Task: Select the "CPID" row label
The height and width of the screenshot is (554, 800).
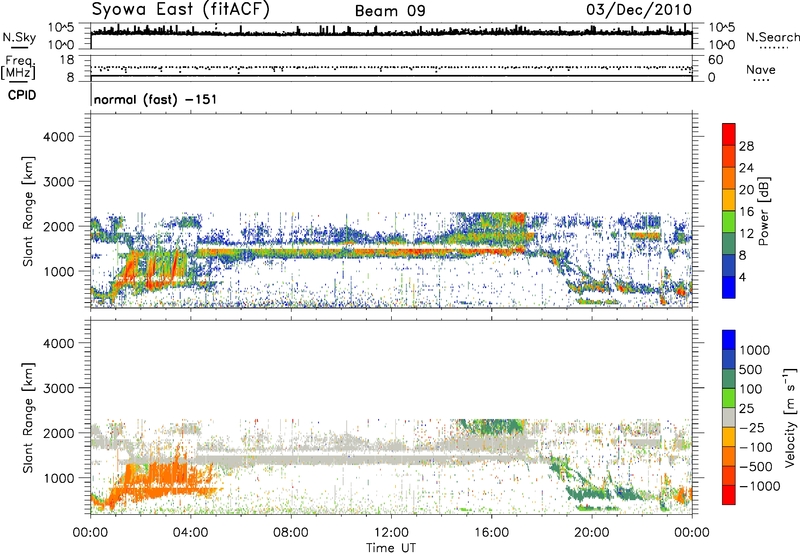Action: pos(22,95)
